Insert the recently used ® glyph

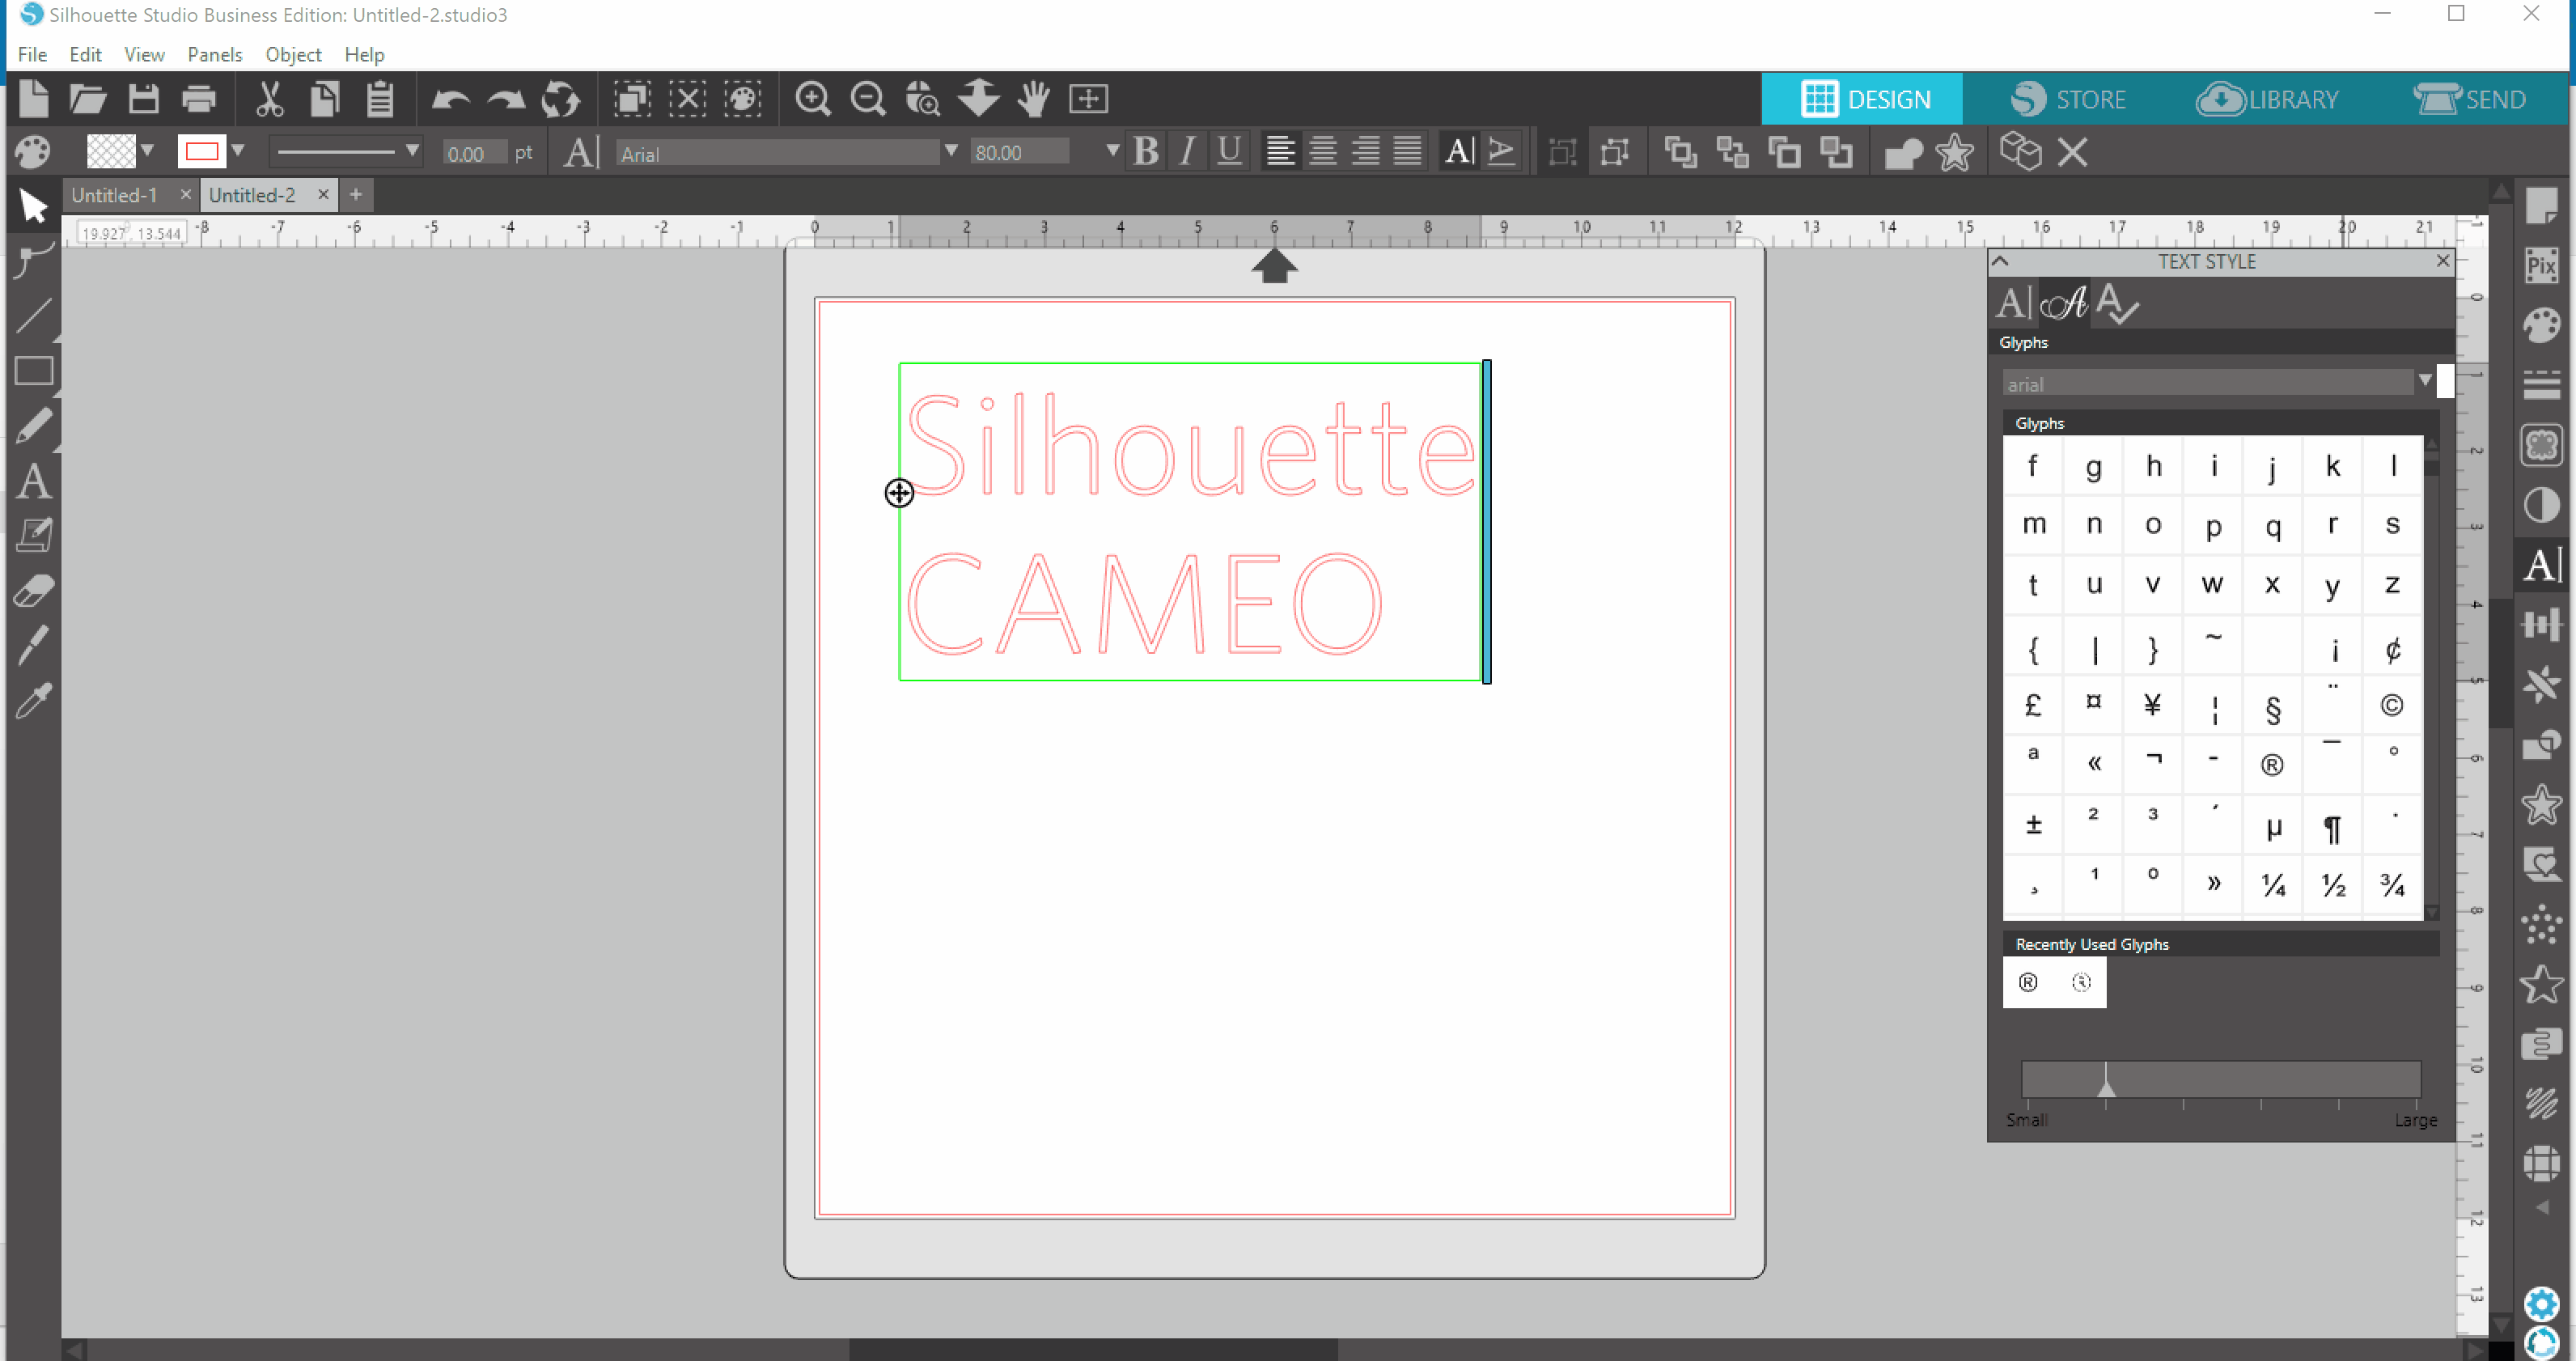coord(2028,982)
